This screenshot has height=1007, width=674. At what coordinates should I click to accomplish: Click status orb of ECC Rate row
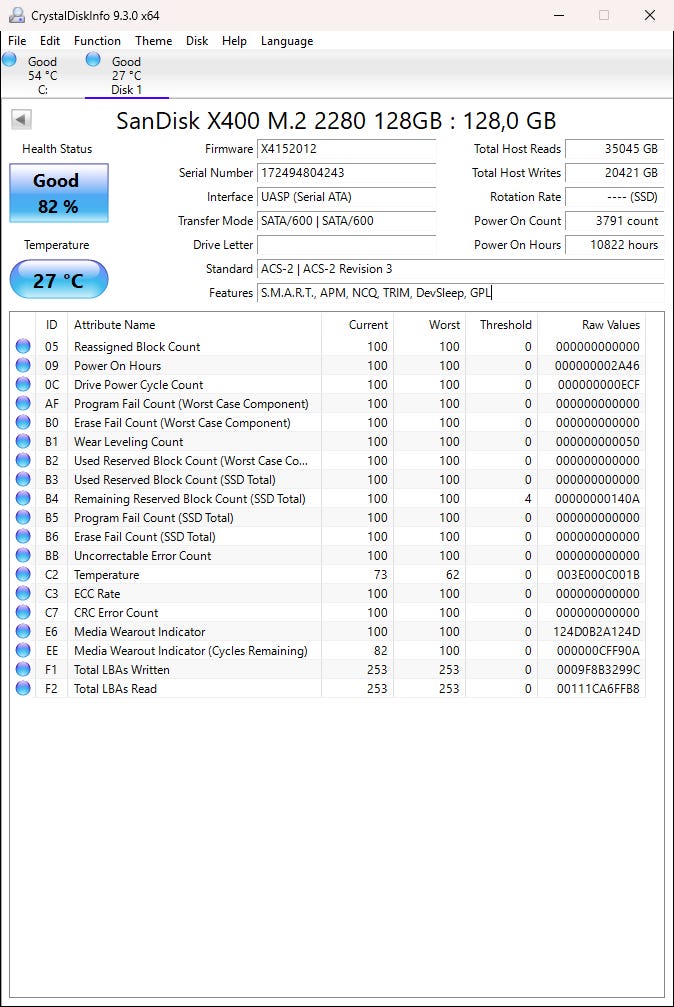point(23,593)
